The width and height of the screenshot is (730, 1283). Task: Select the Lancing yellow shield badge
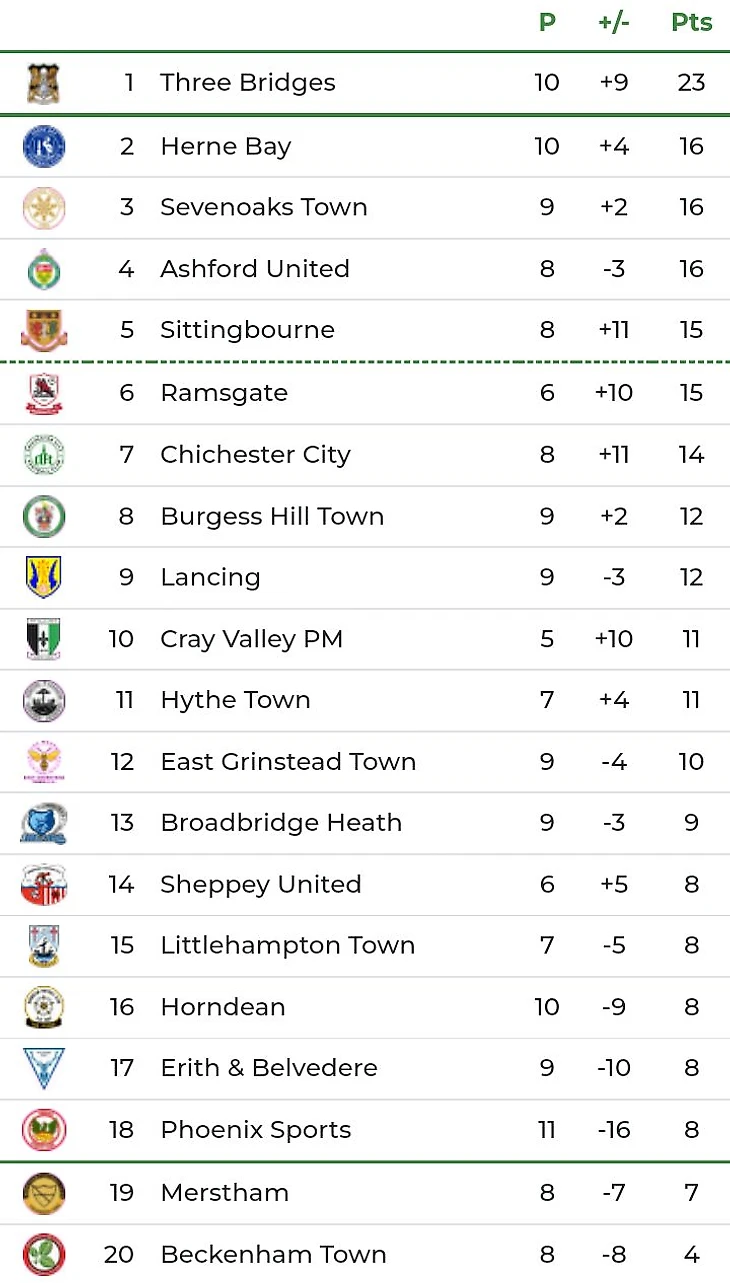[43, 577]
